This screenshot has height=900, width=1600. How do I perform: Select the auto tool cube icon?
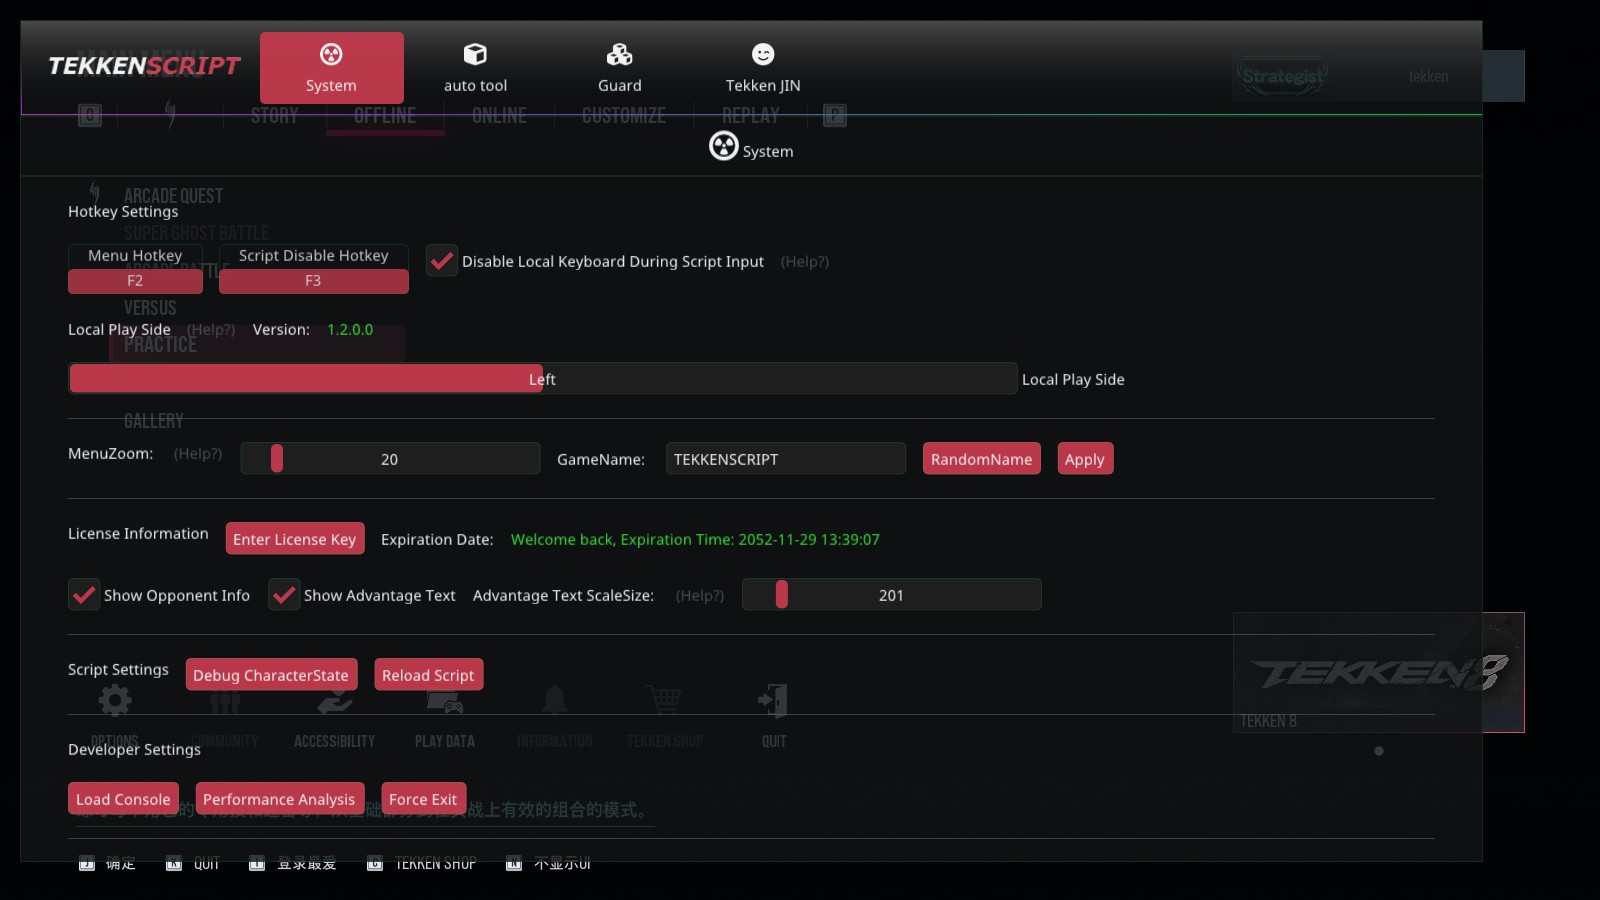pos(475,54)
